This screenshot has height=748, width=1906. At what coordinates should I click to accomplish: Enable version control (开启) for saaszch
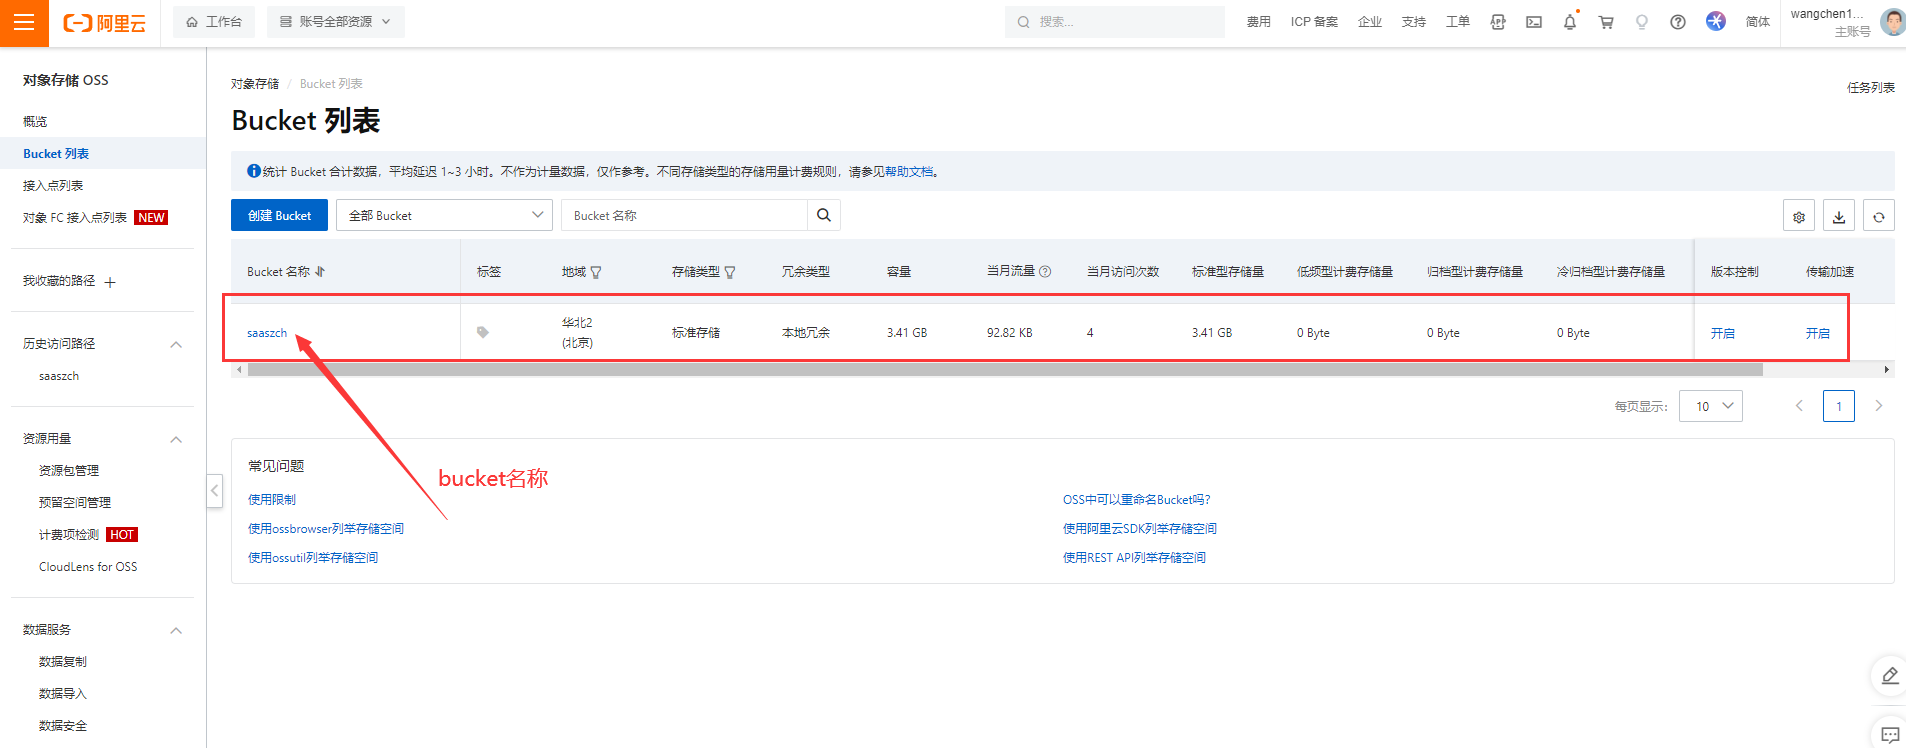(x=1722, y=333)
